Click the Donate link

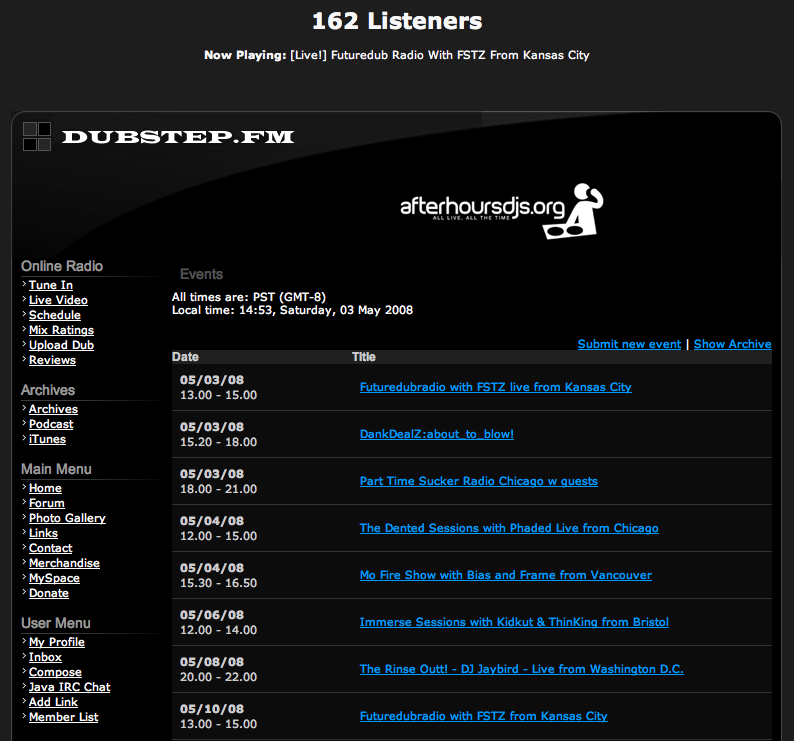[49, 593]
